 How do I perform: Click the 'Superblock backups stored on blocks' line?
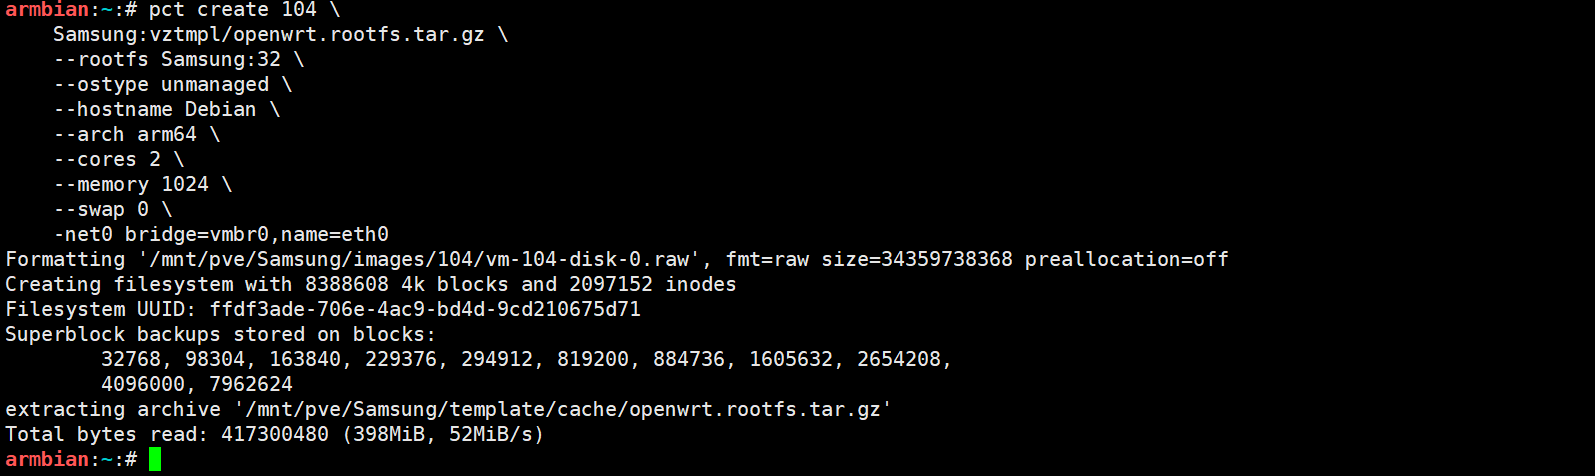[x=220, y=335]
